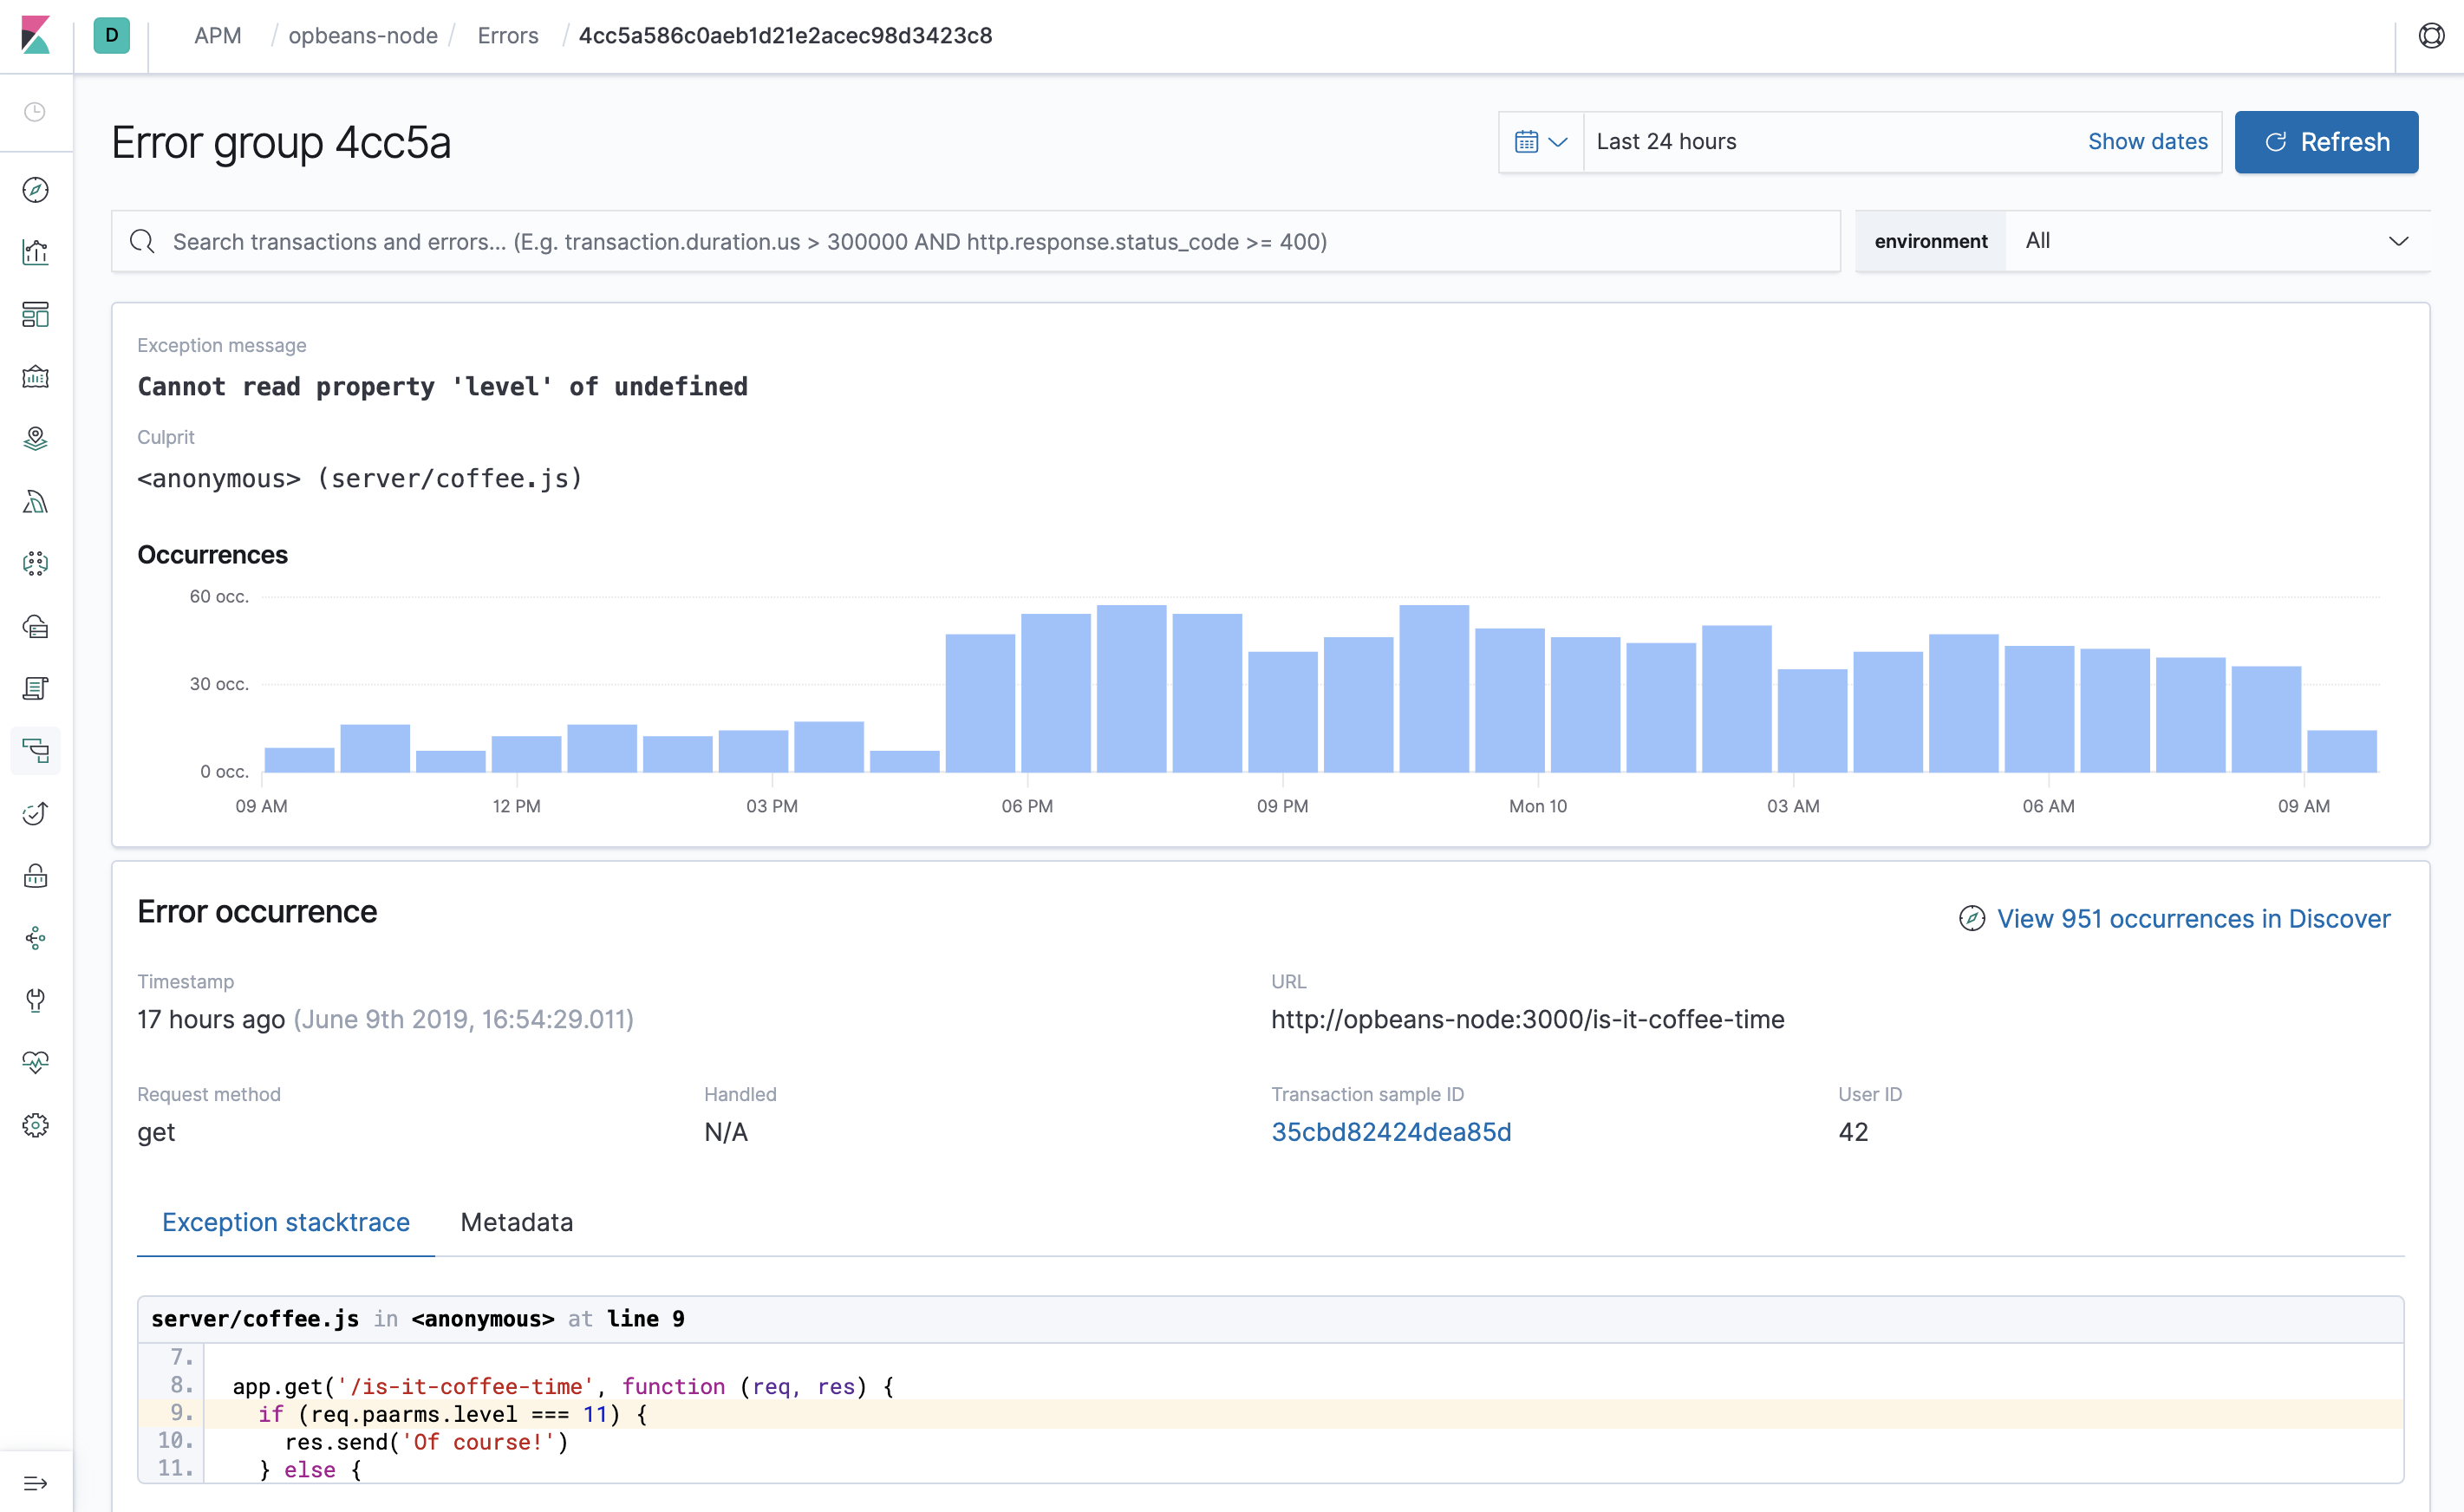2464x1512 pixels.
Task: Click the Handled N/A field
Action: [727, 1131]
